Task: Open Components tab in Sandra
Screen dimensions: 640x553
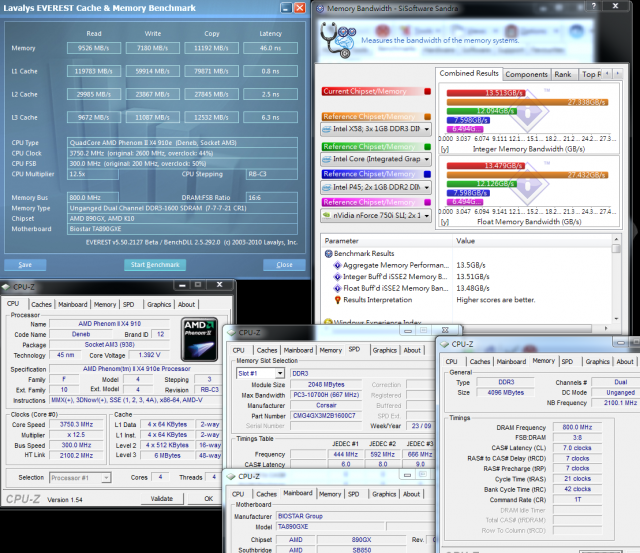Action: [526, 74]
